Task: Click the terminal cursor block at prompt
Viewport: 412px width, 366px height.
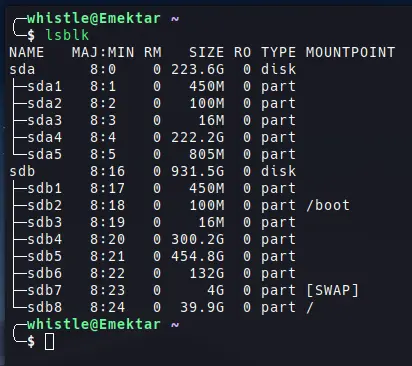Action: (49, 341)
